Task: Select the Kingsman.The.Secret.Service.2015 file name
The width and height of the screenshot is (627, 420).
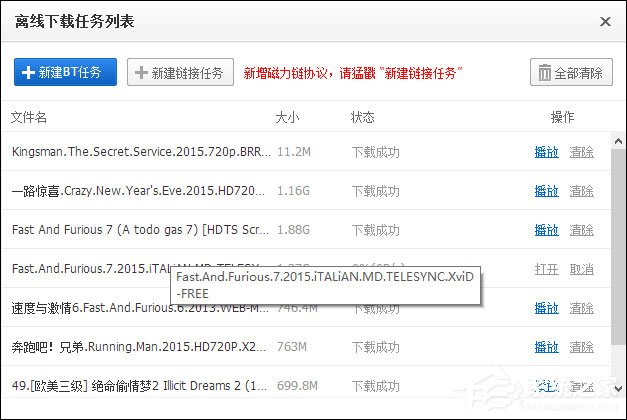Action: (141, 152)
